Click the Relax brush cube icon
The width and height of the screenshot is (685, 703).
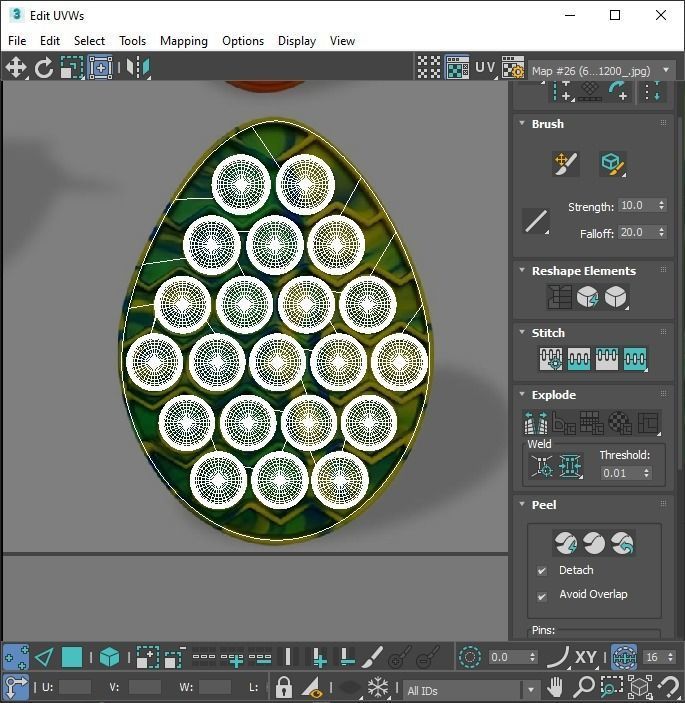pyautogui.click(x=612, y=164)
